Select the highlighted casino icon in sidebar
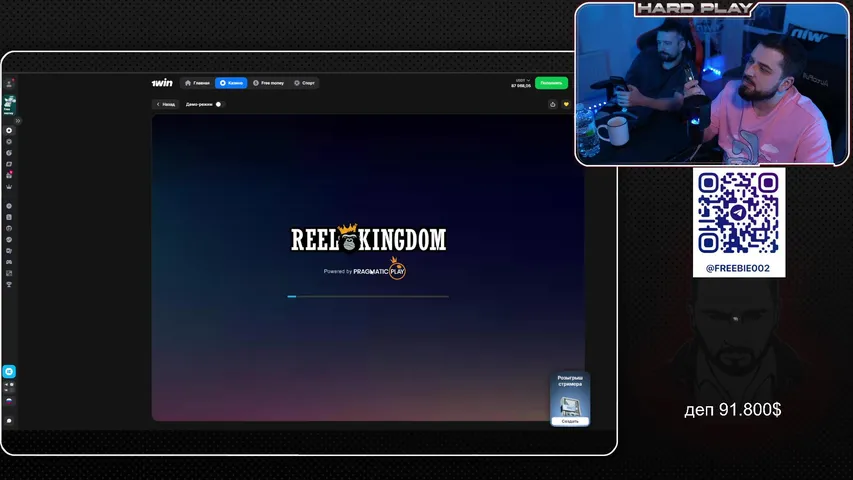The image size is (853, 480). tap(9, 131)
